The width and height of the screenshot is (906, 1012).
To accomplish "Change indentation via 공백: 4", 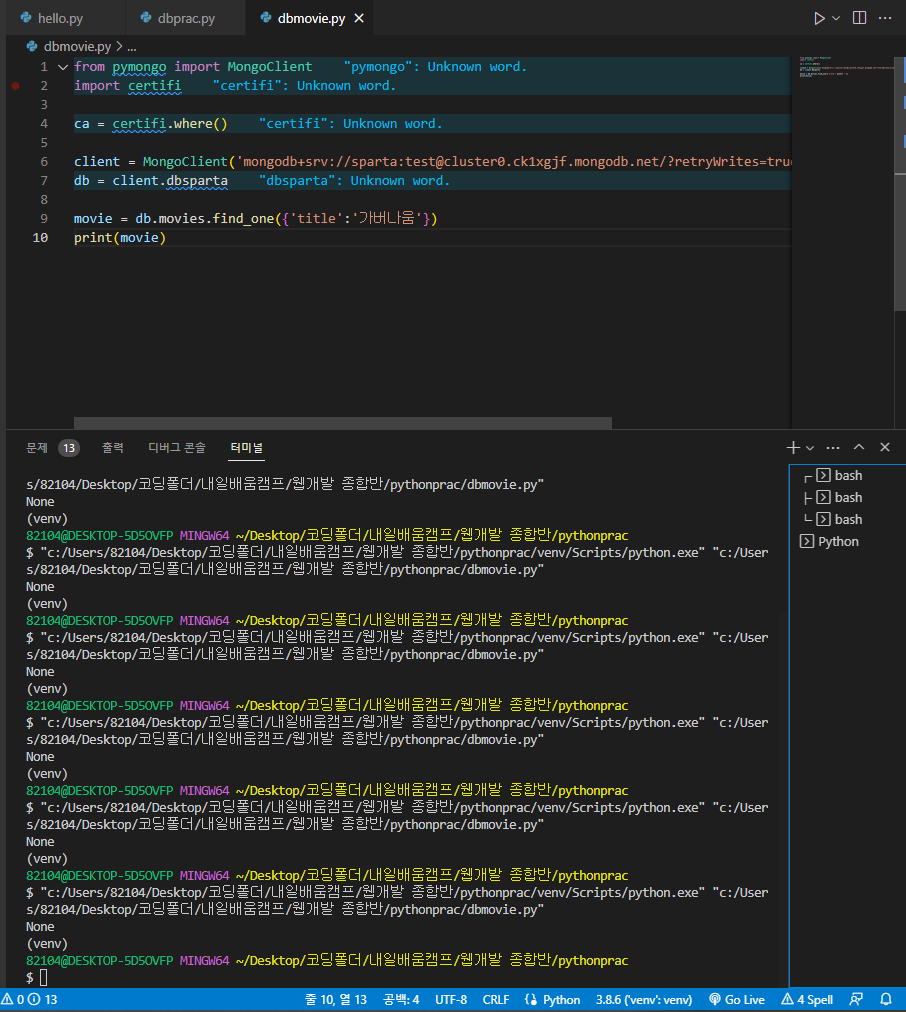I will (401, 1000).
